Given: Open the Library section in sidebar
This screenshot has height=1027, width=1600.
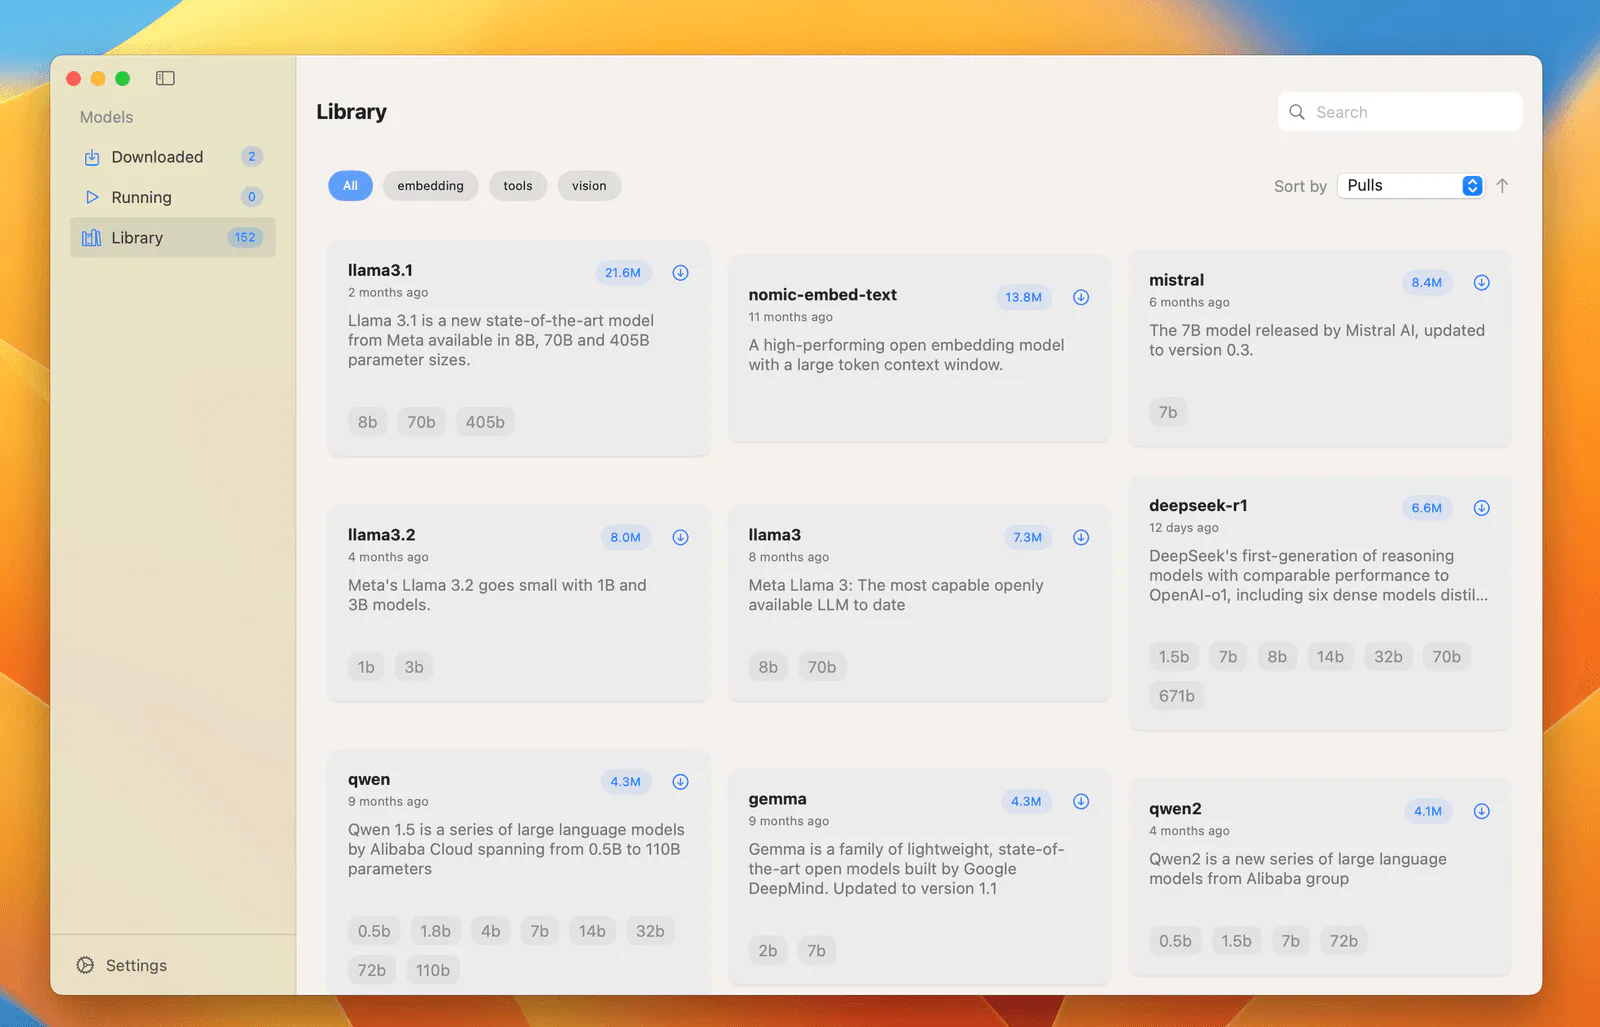Looking at the screenshot, I should pyautogui.click(x=173, y=238).
